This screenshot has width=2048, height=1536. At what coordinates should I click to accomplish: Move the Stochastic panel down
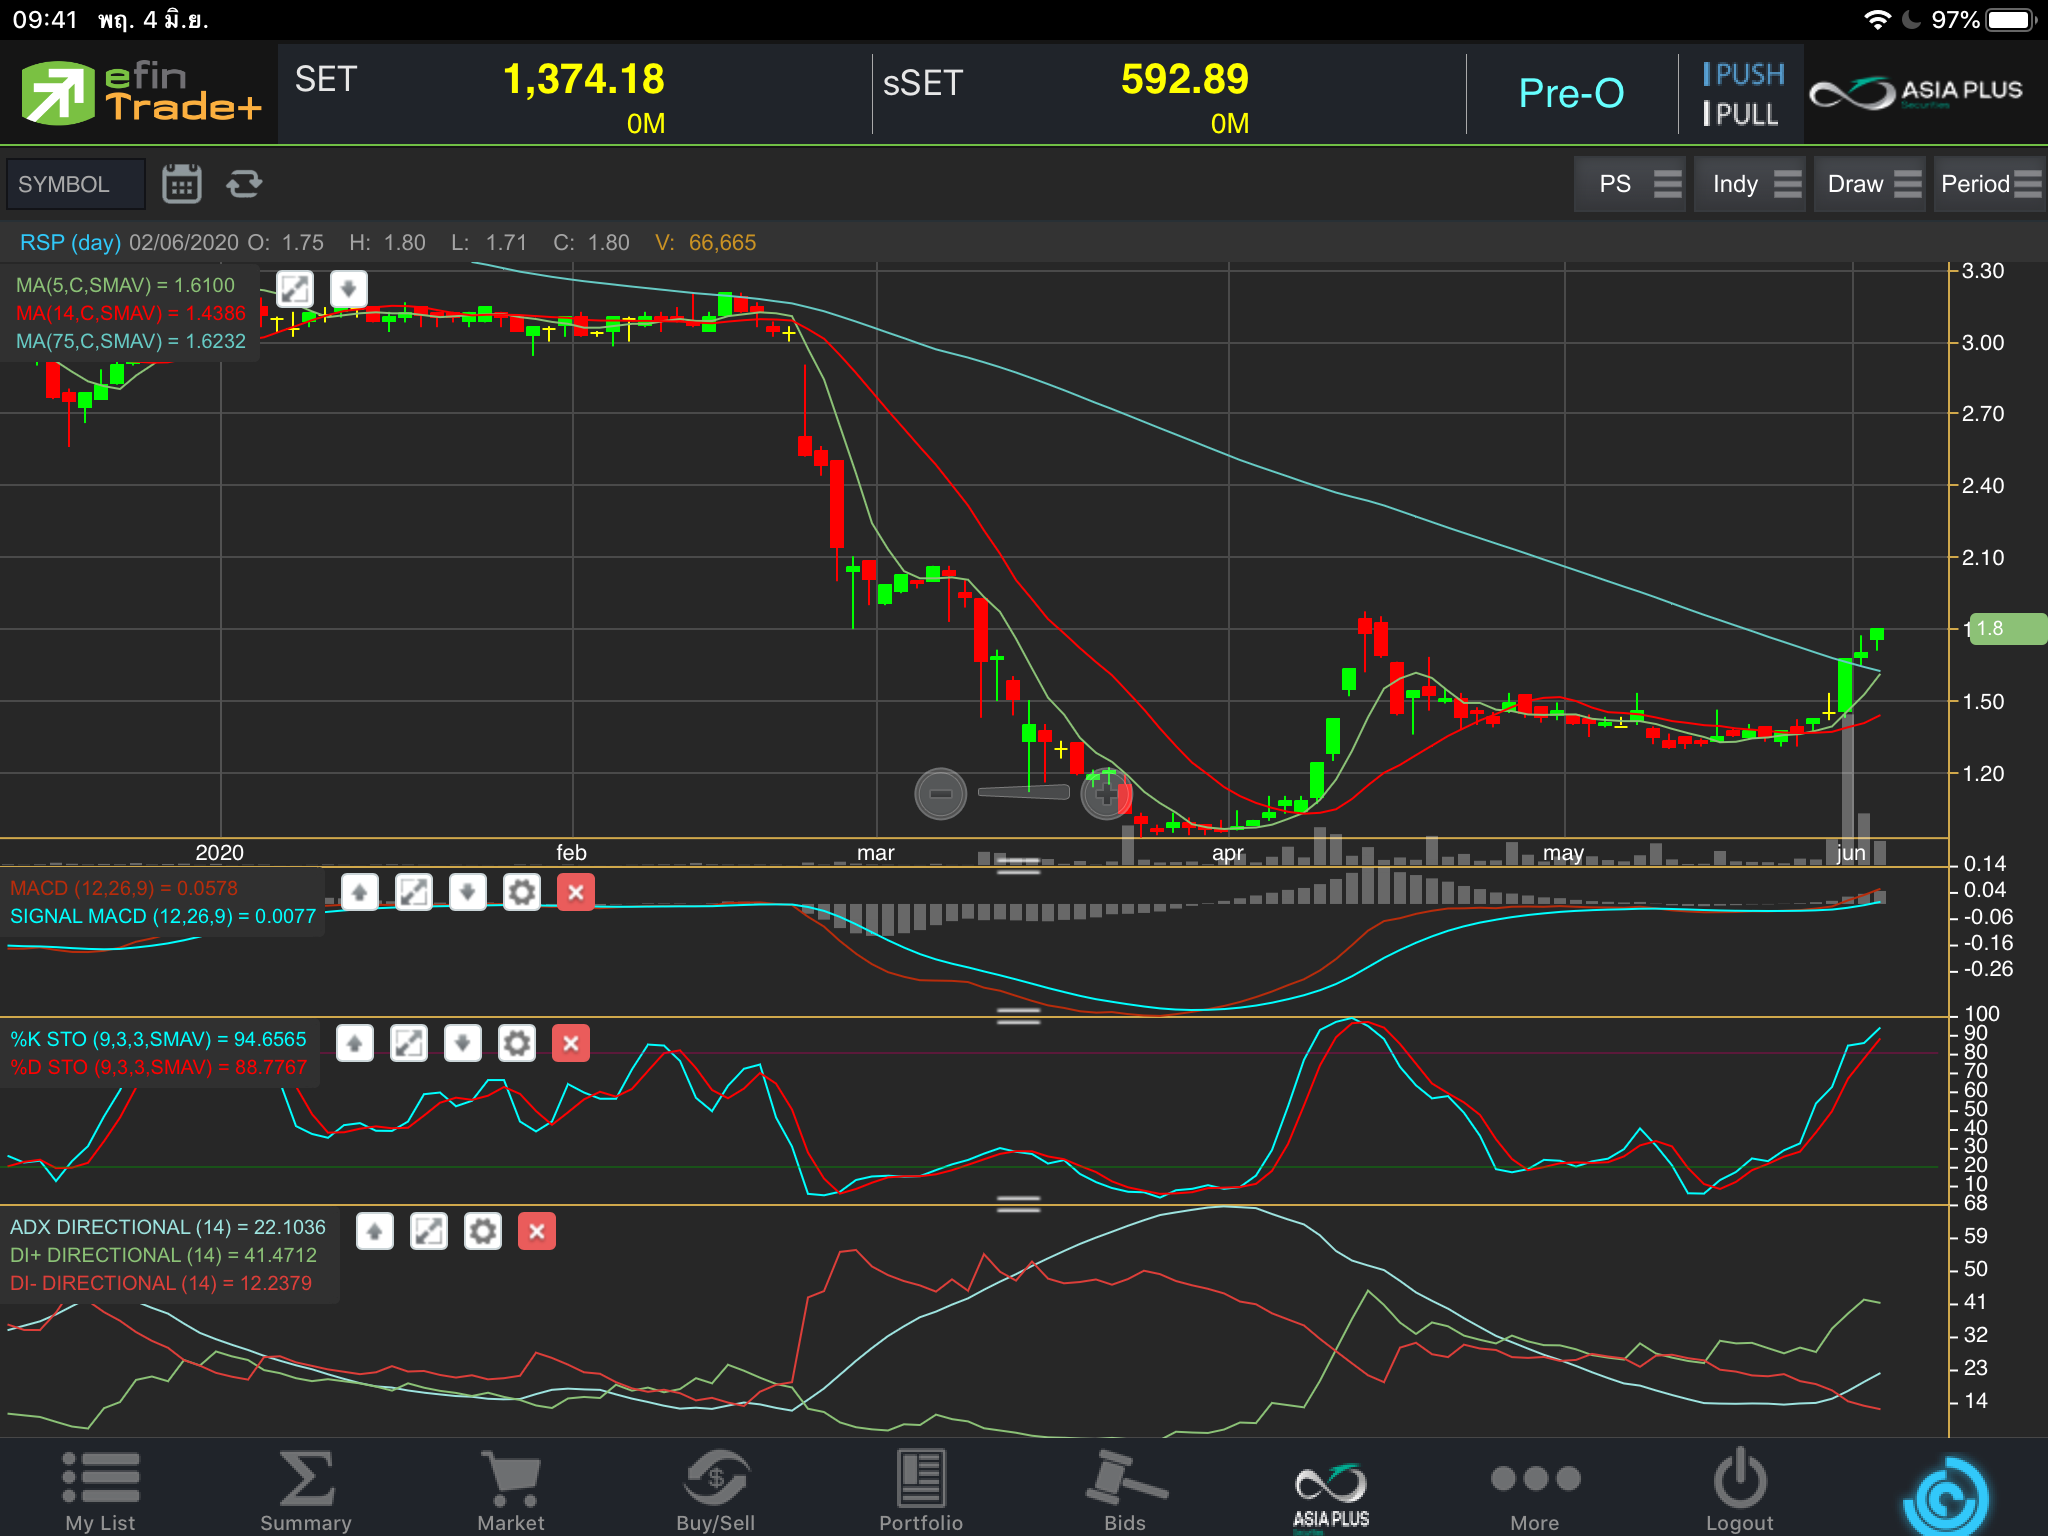(x=463, y=1044)
